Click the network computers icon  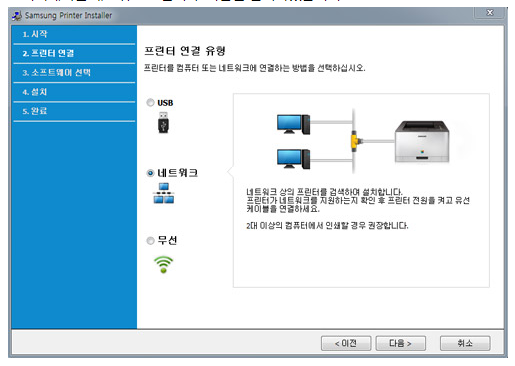(163, 193)
